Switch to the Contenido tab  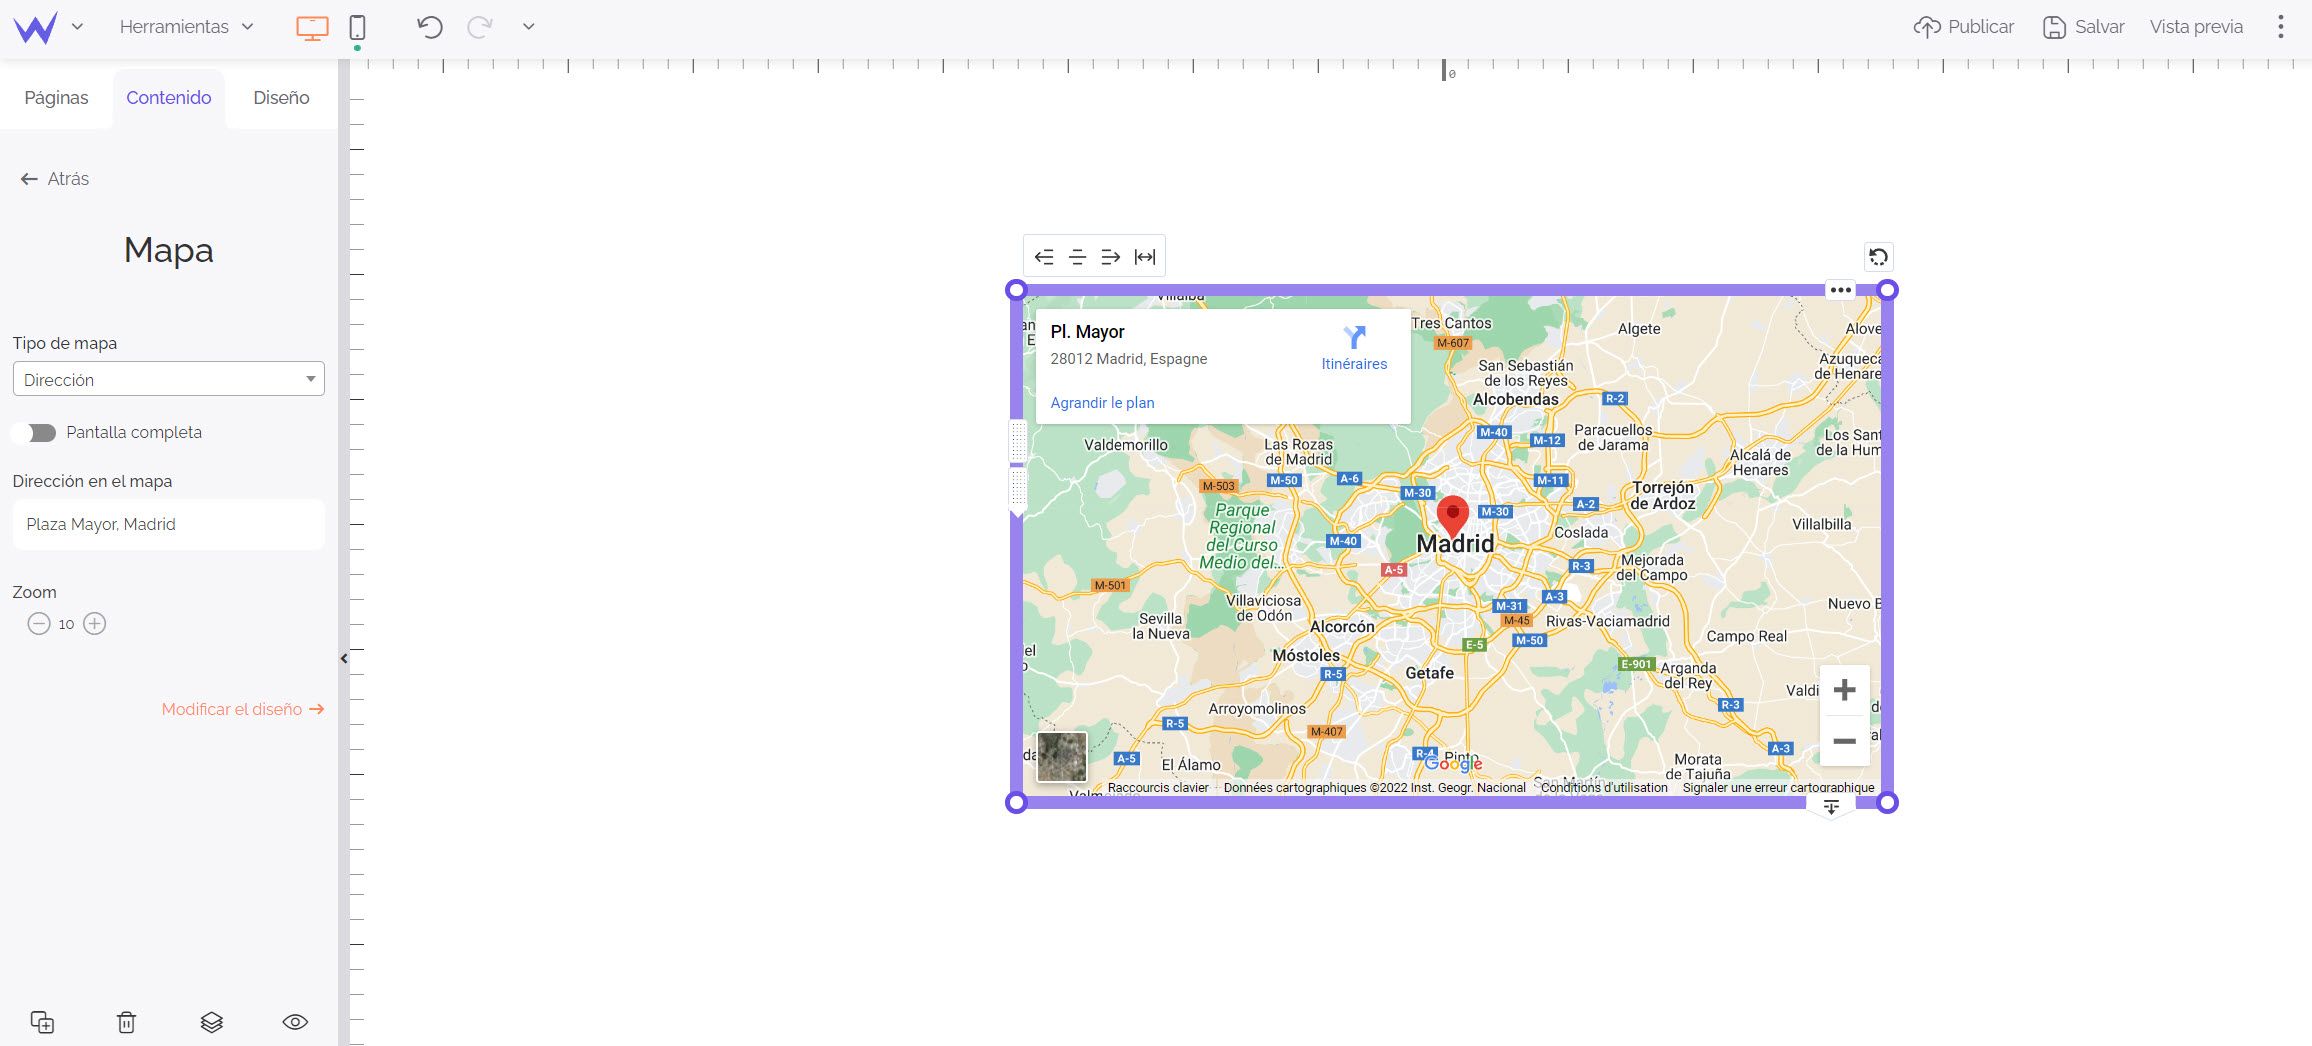click(169, 98)
